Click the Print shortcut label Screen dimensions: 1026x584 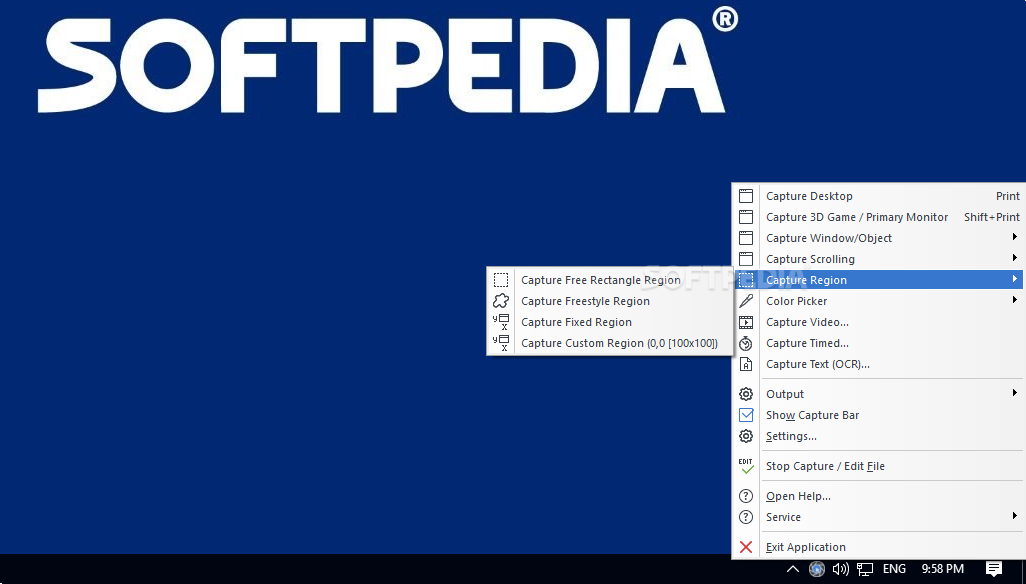point(1008,196)
